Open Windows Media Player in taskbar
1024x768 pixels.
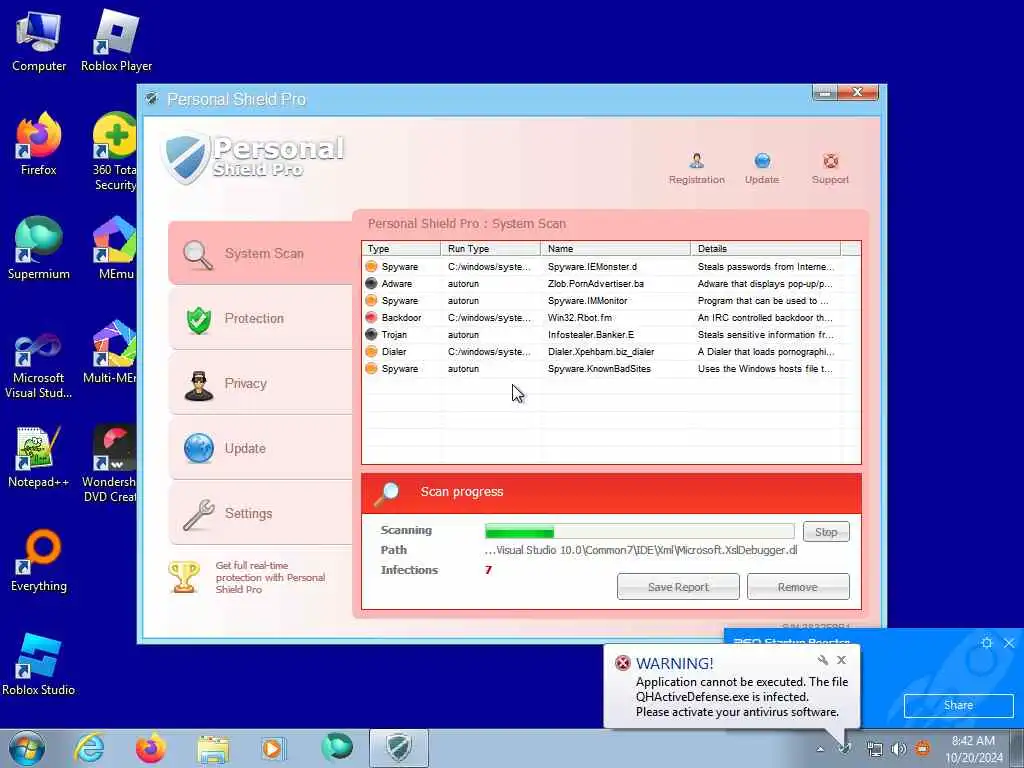tap(273, 748)
